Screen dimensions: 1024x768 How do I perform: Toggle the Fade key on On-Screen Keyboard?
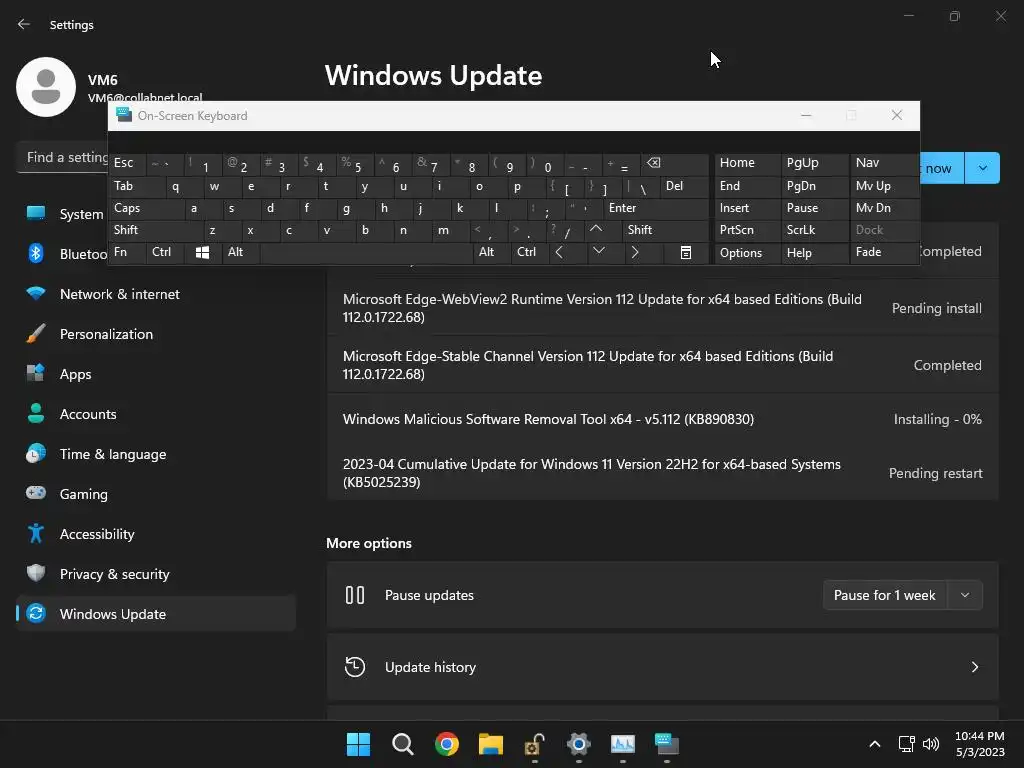point(884,252)
